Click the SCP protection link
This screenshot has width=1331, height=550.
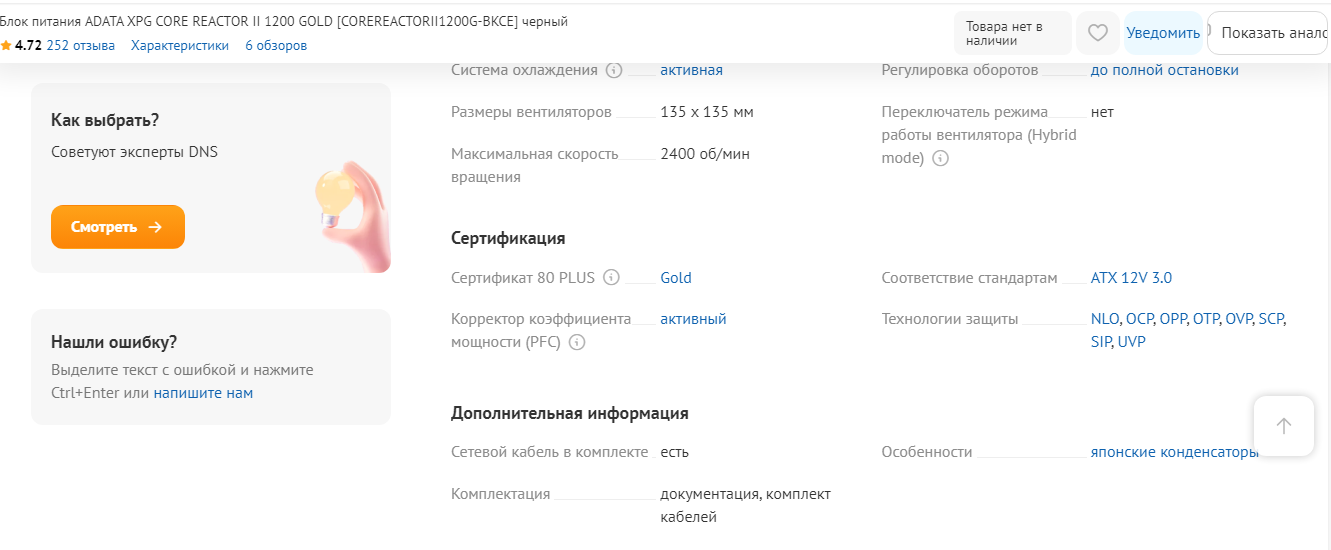tap(1271, 319)
